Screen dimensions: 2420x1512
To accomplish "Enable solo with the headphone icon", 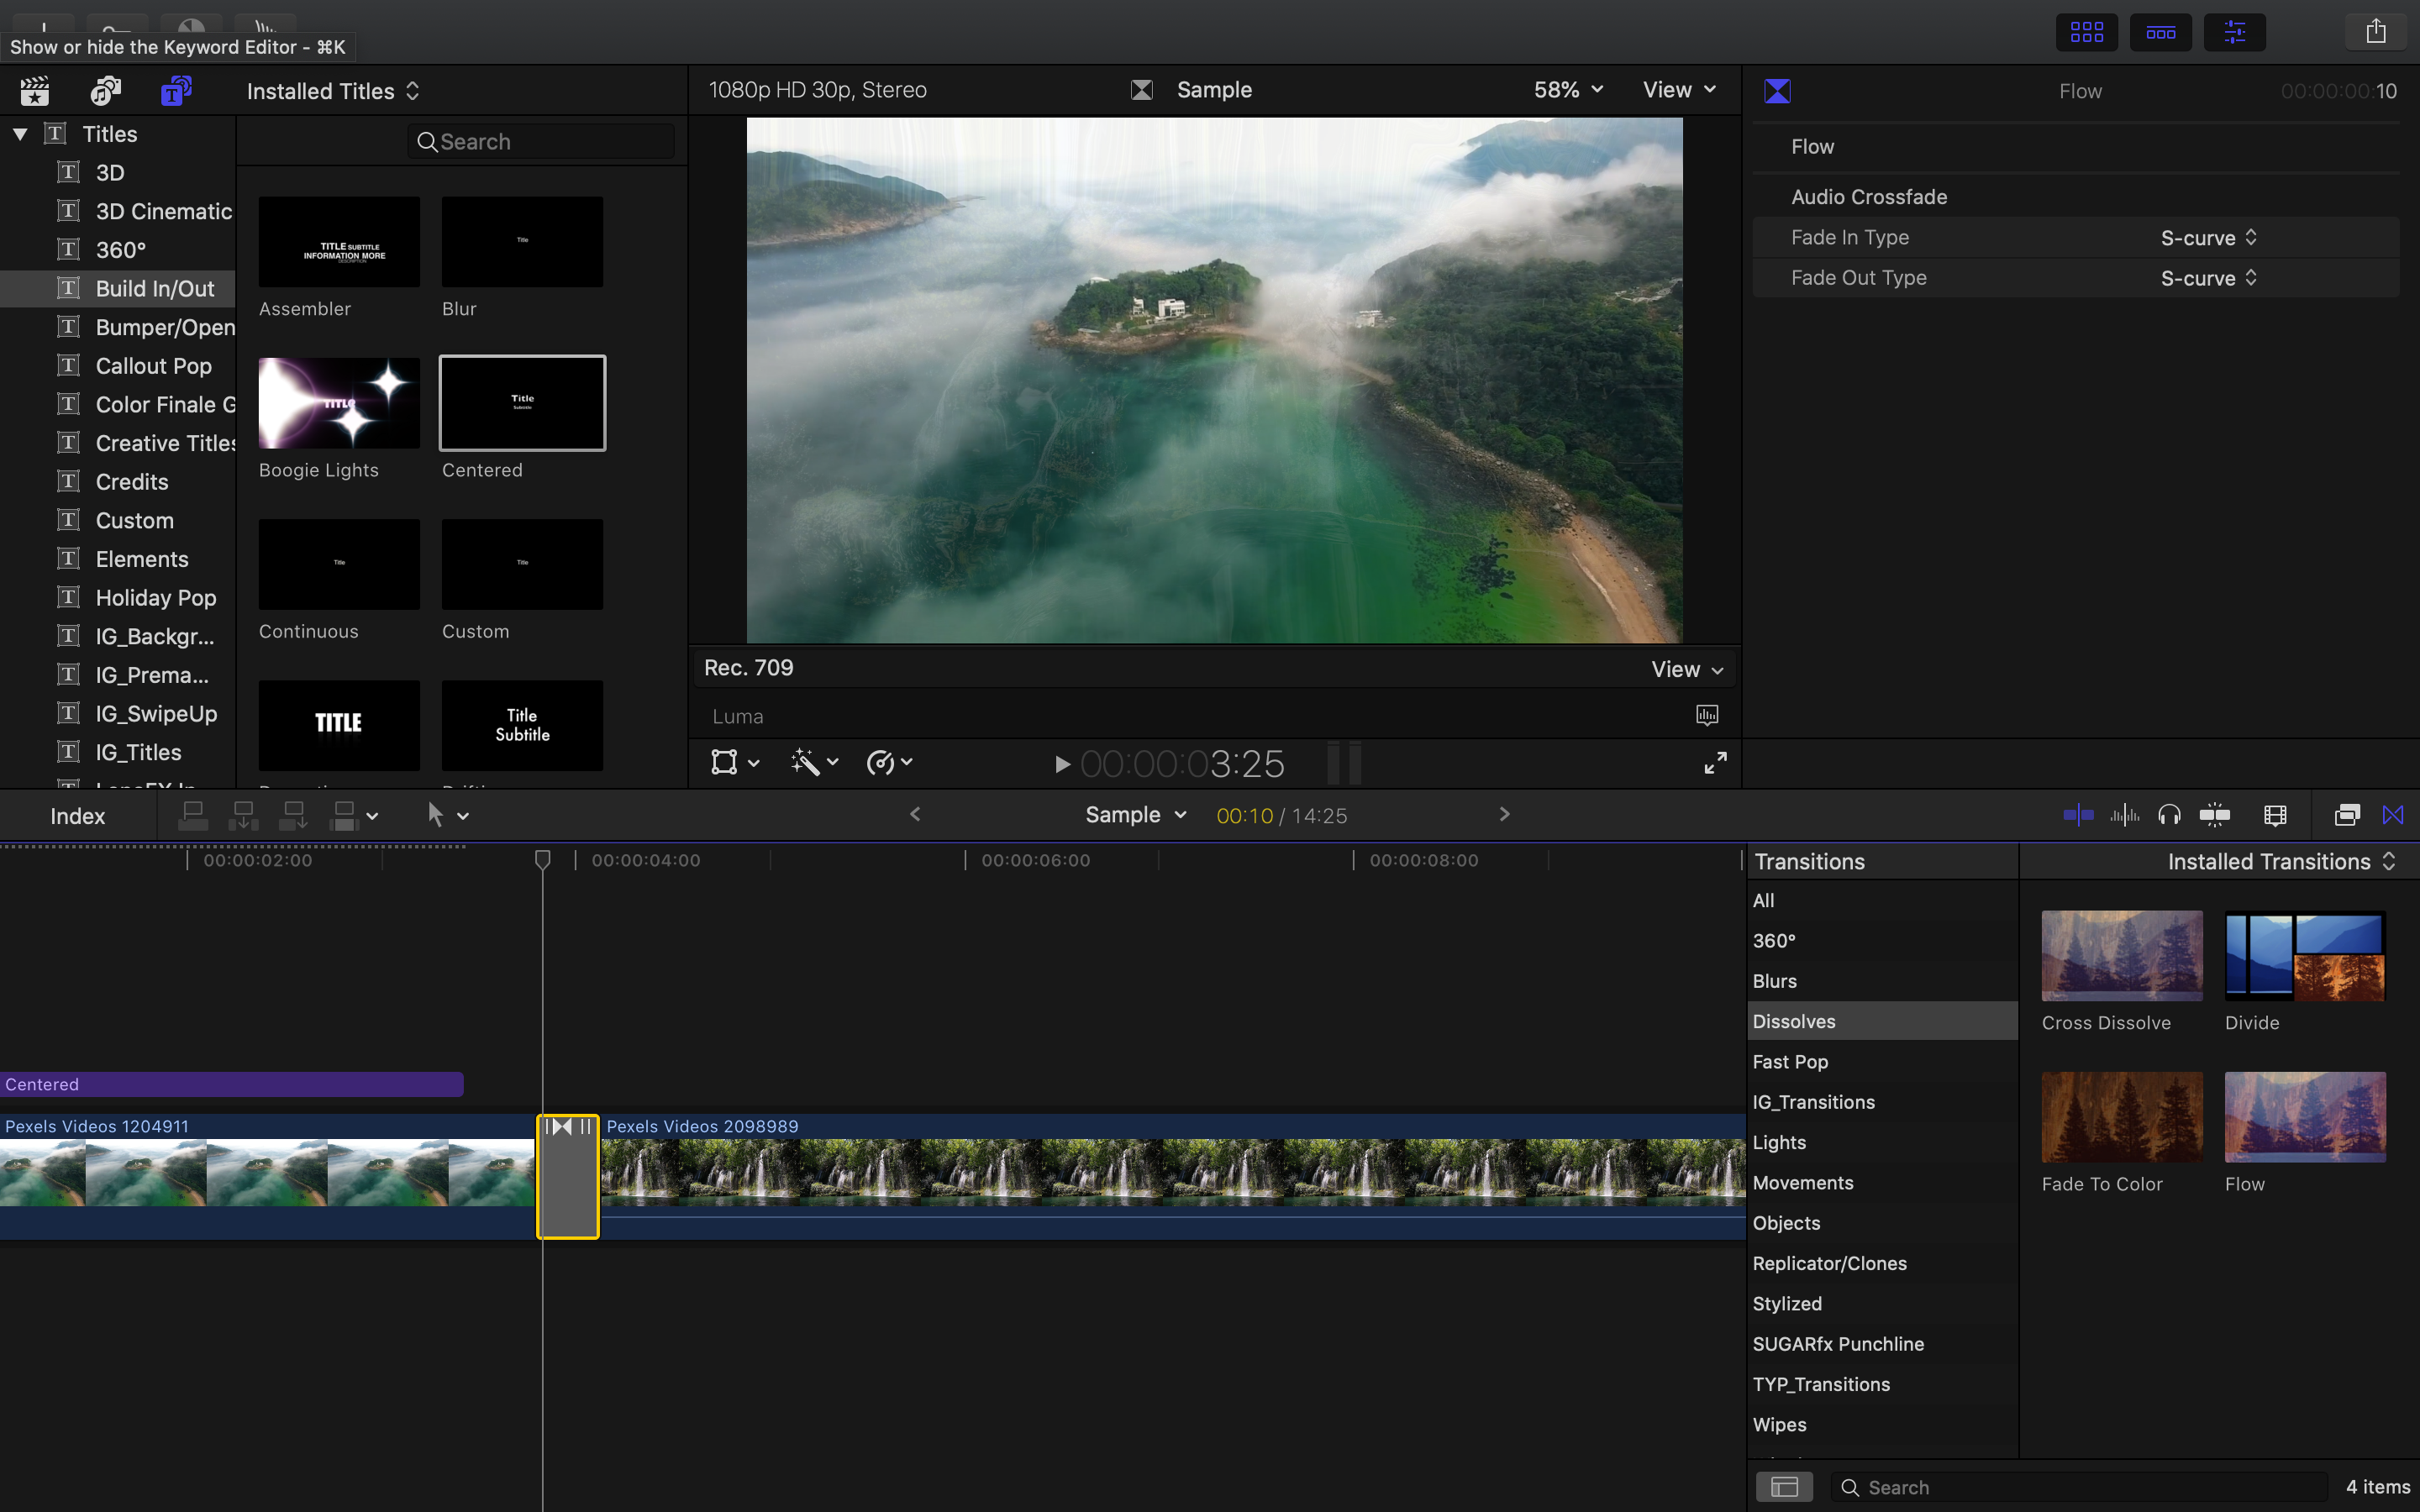I will coord(2171,815).
